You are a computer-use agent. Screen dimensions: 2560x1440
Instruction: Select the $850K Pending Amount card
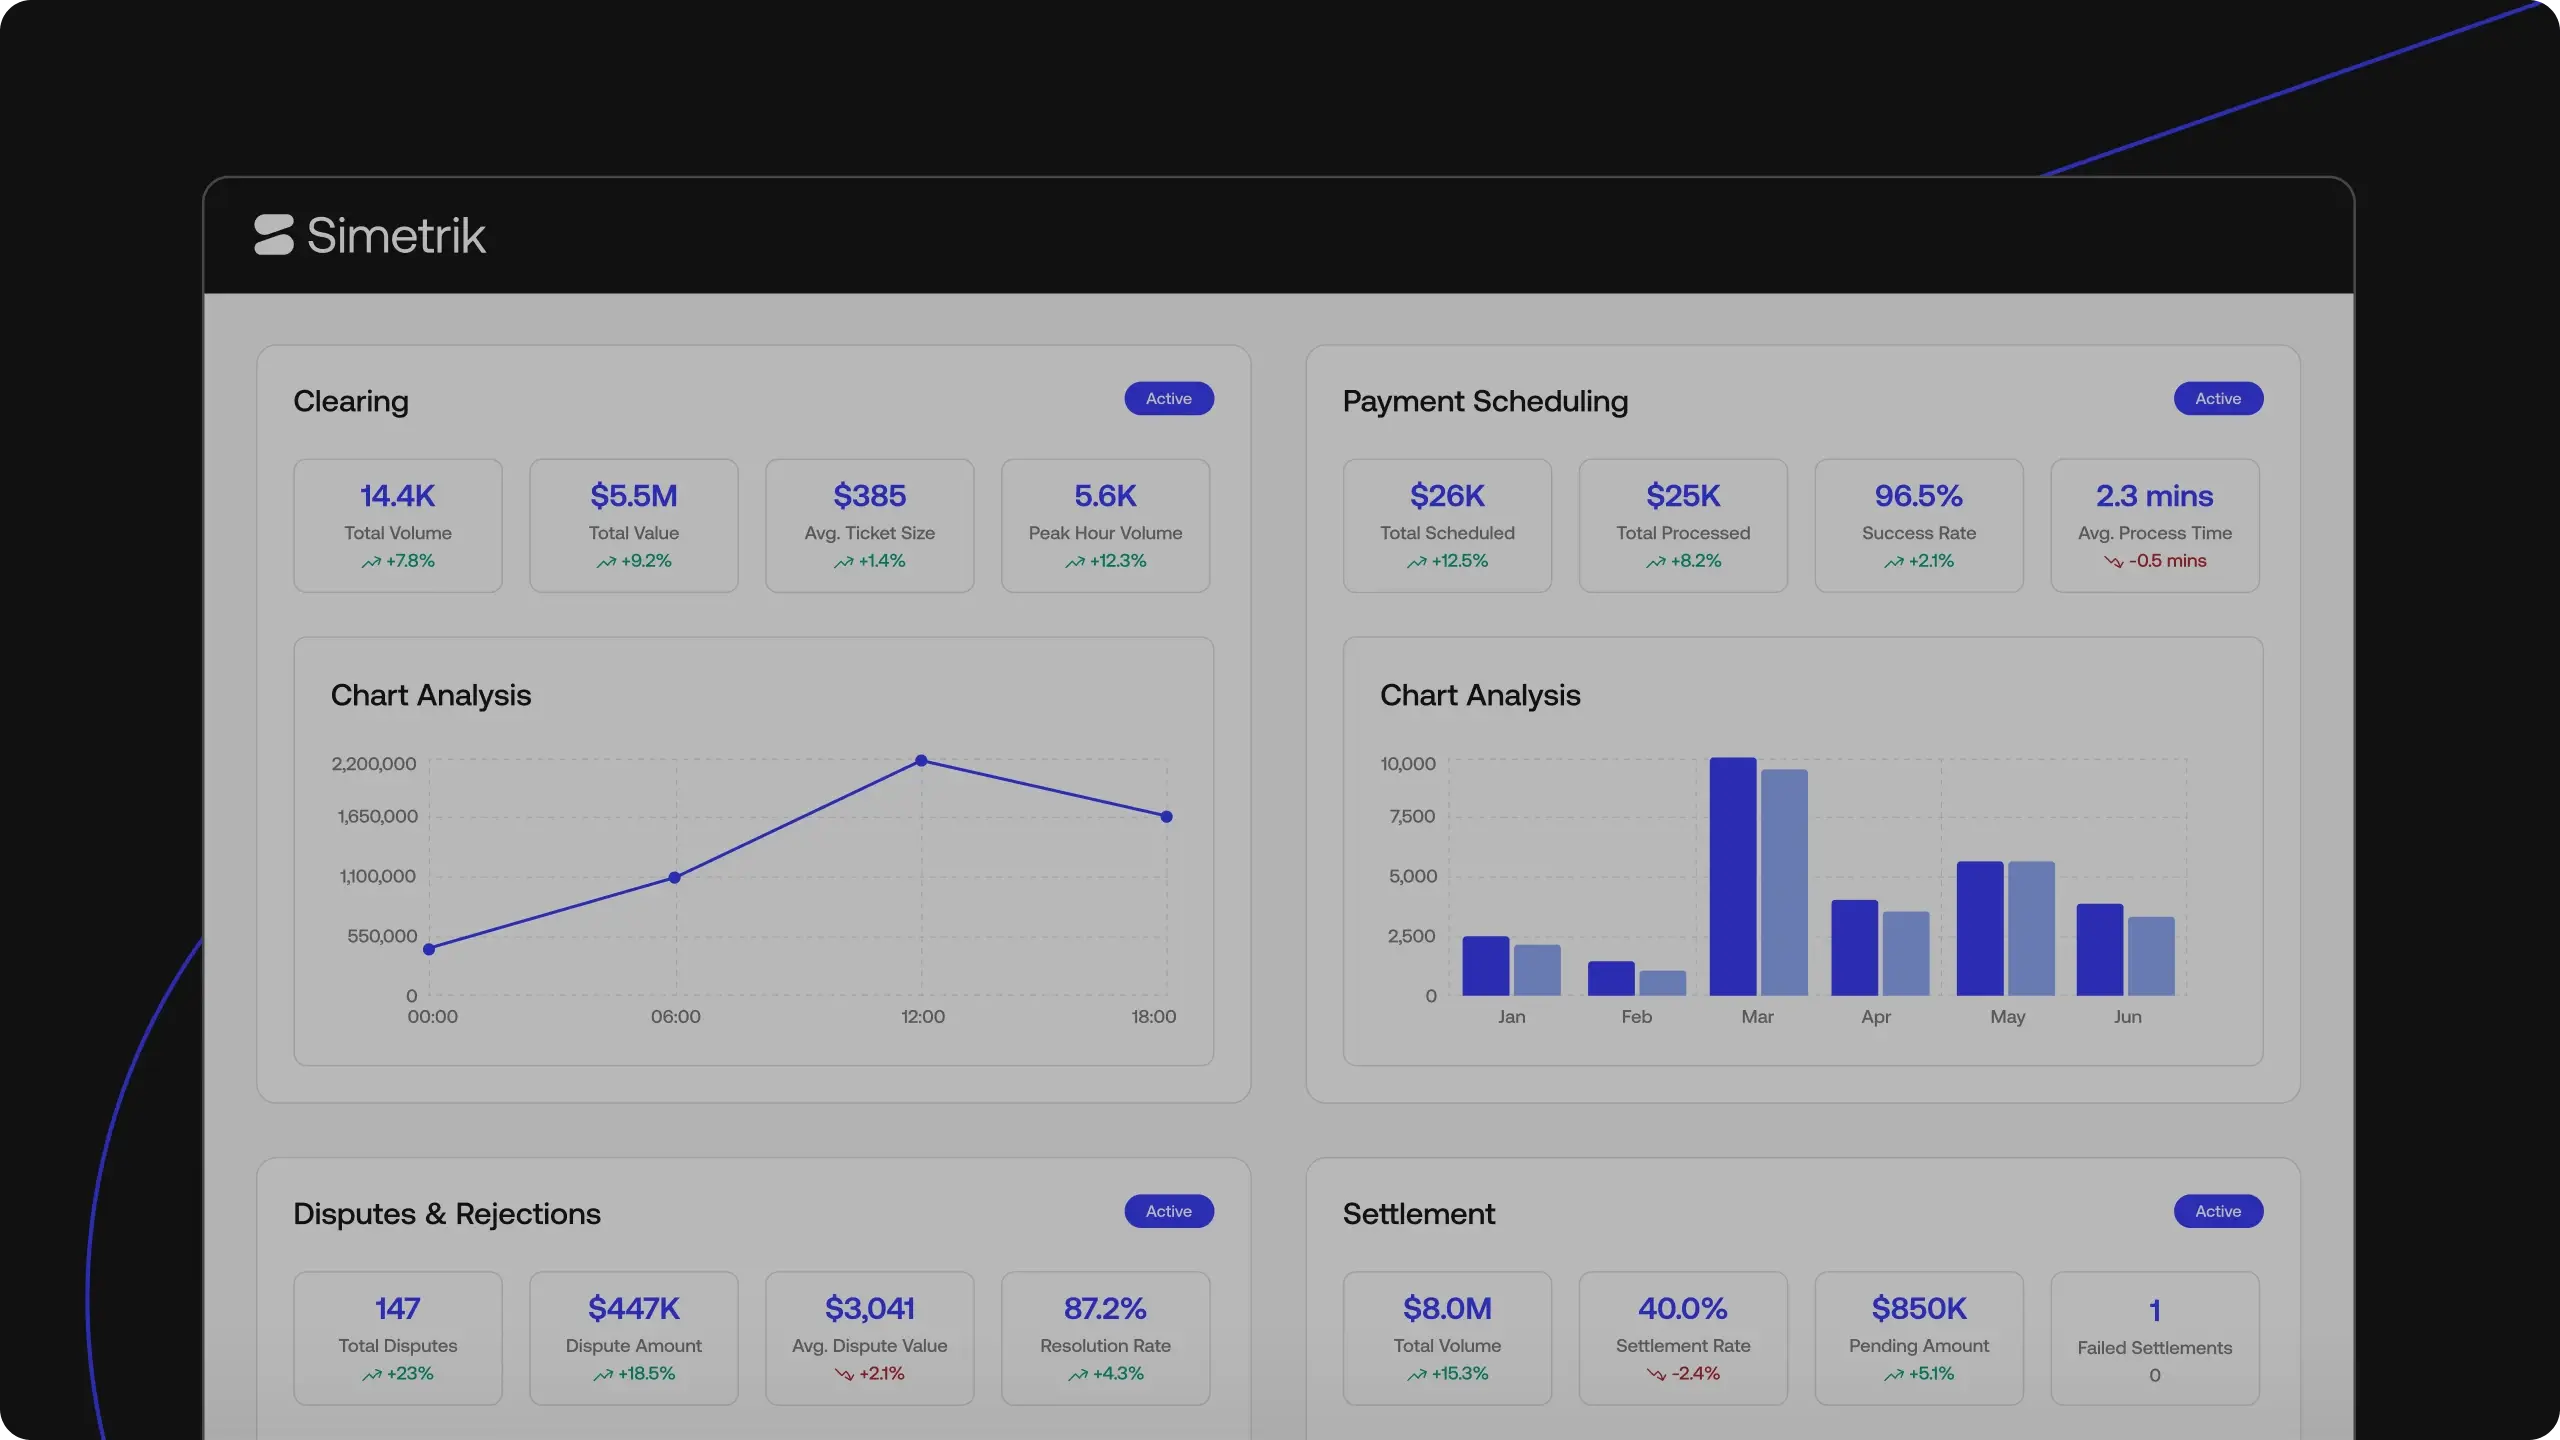click(x=1918, y=1338)
